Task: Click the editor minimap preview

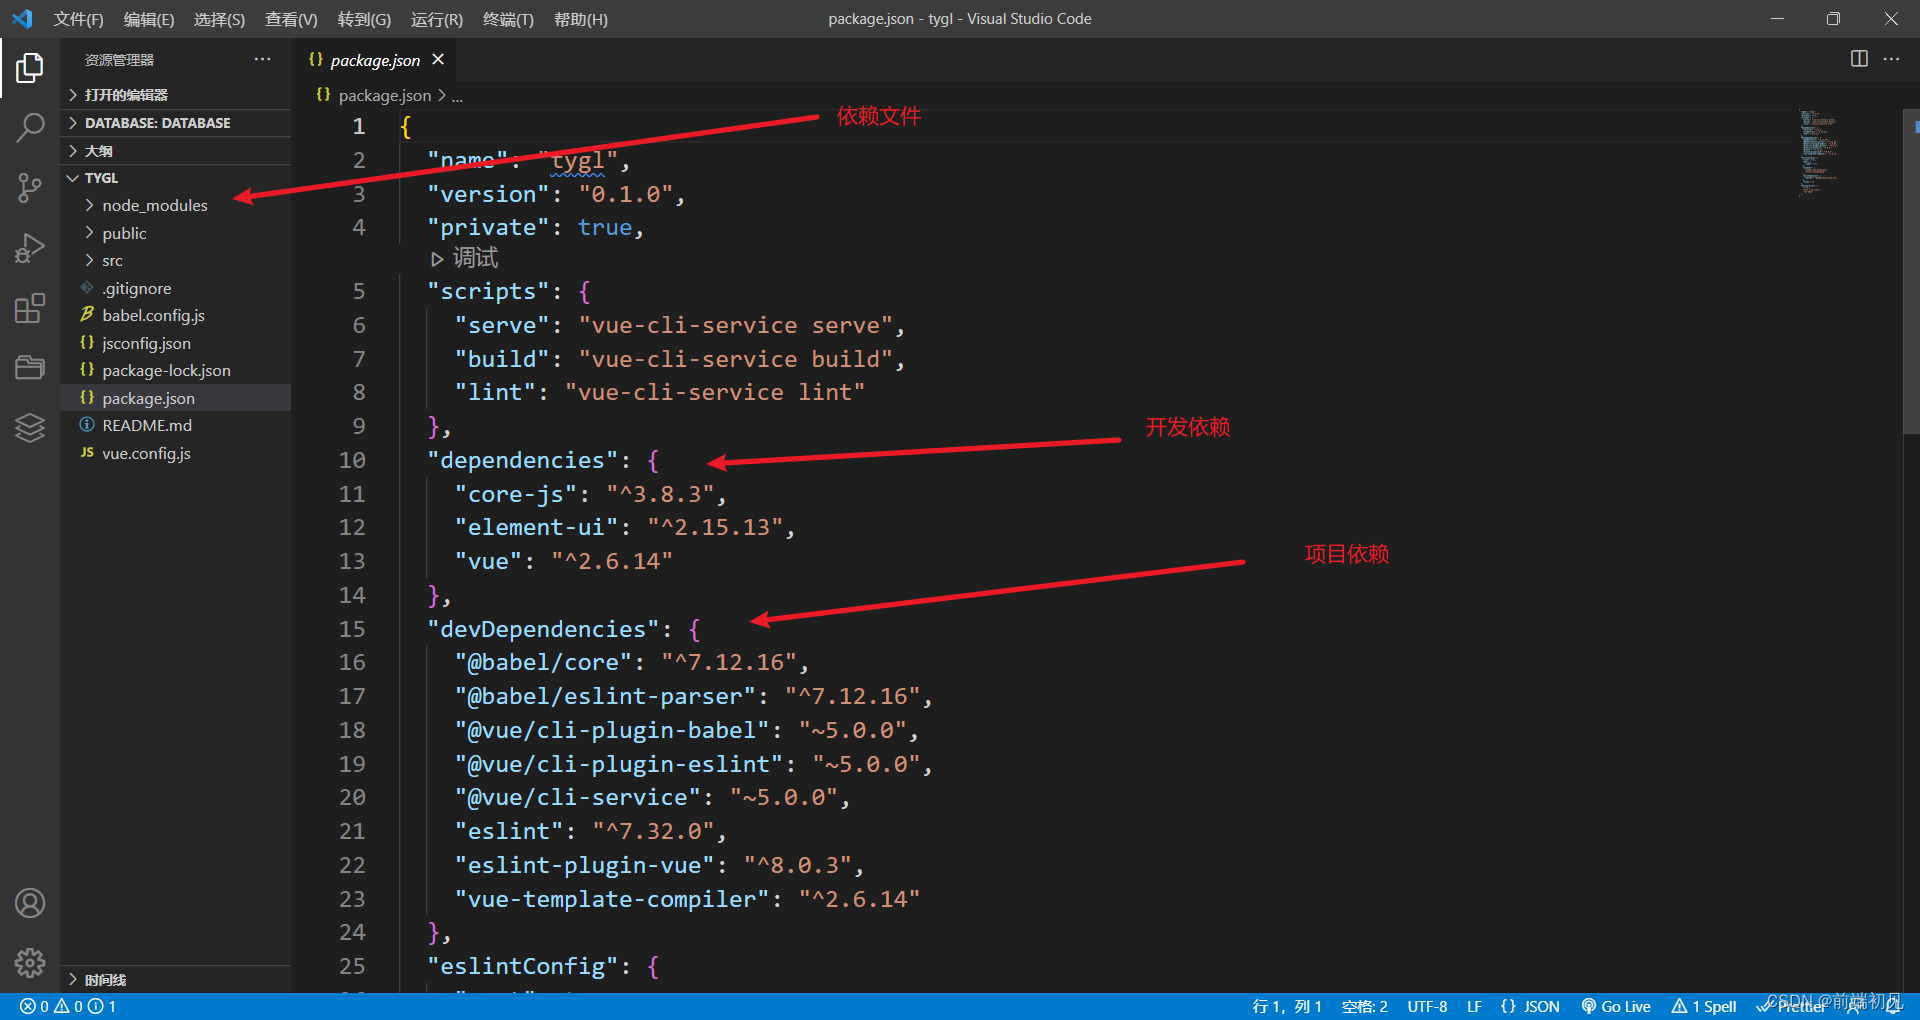Action: pyautogui.click(x=1818, y=153)
